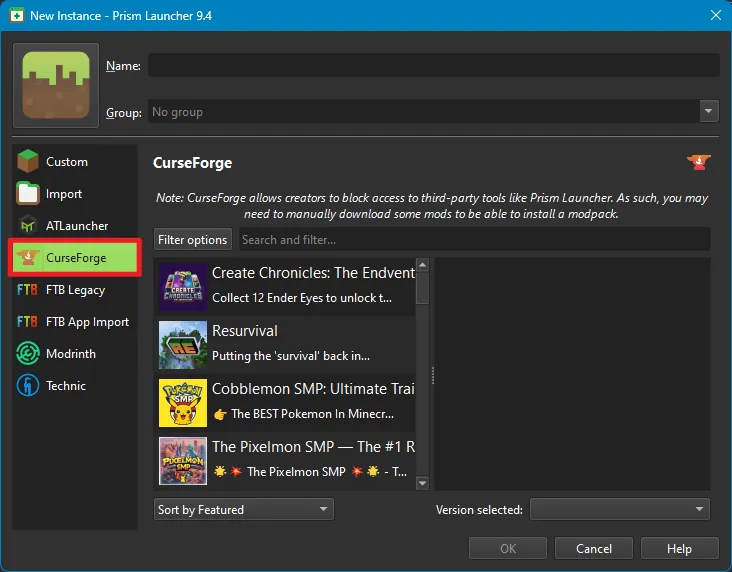Click the grass block instance icon
This screenshot has width=732, height=572.
[56, 85]
